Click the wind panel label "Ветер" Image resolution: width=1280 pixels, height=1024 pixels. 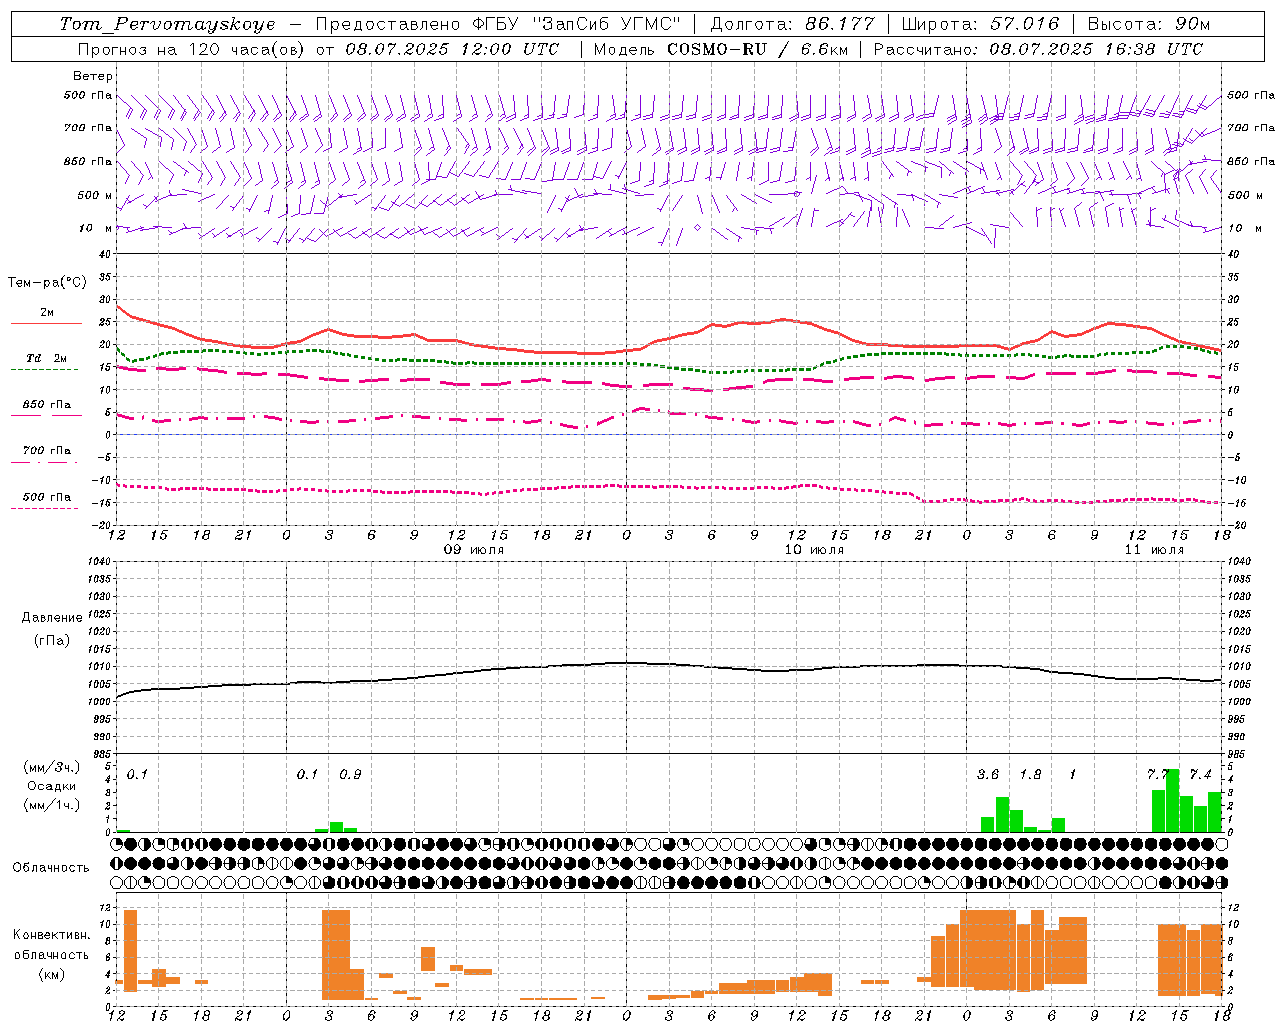(93, 76)
